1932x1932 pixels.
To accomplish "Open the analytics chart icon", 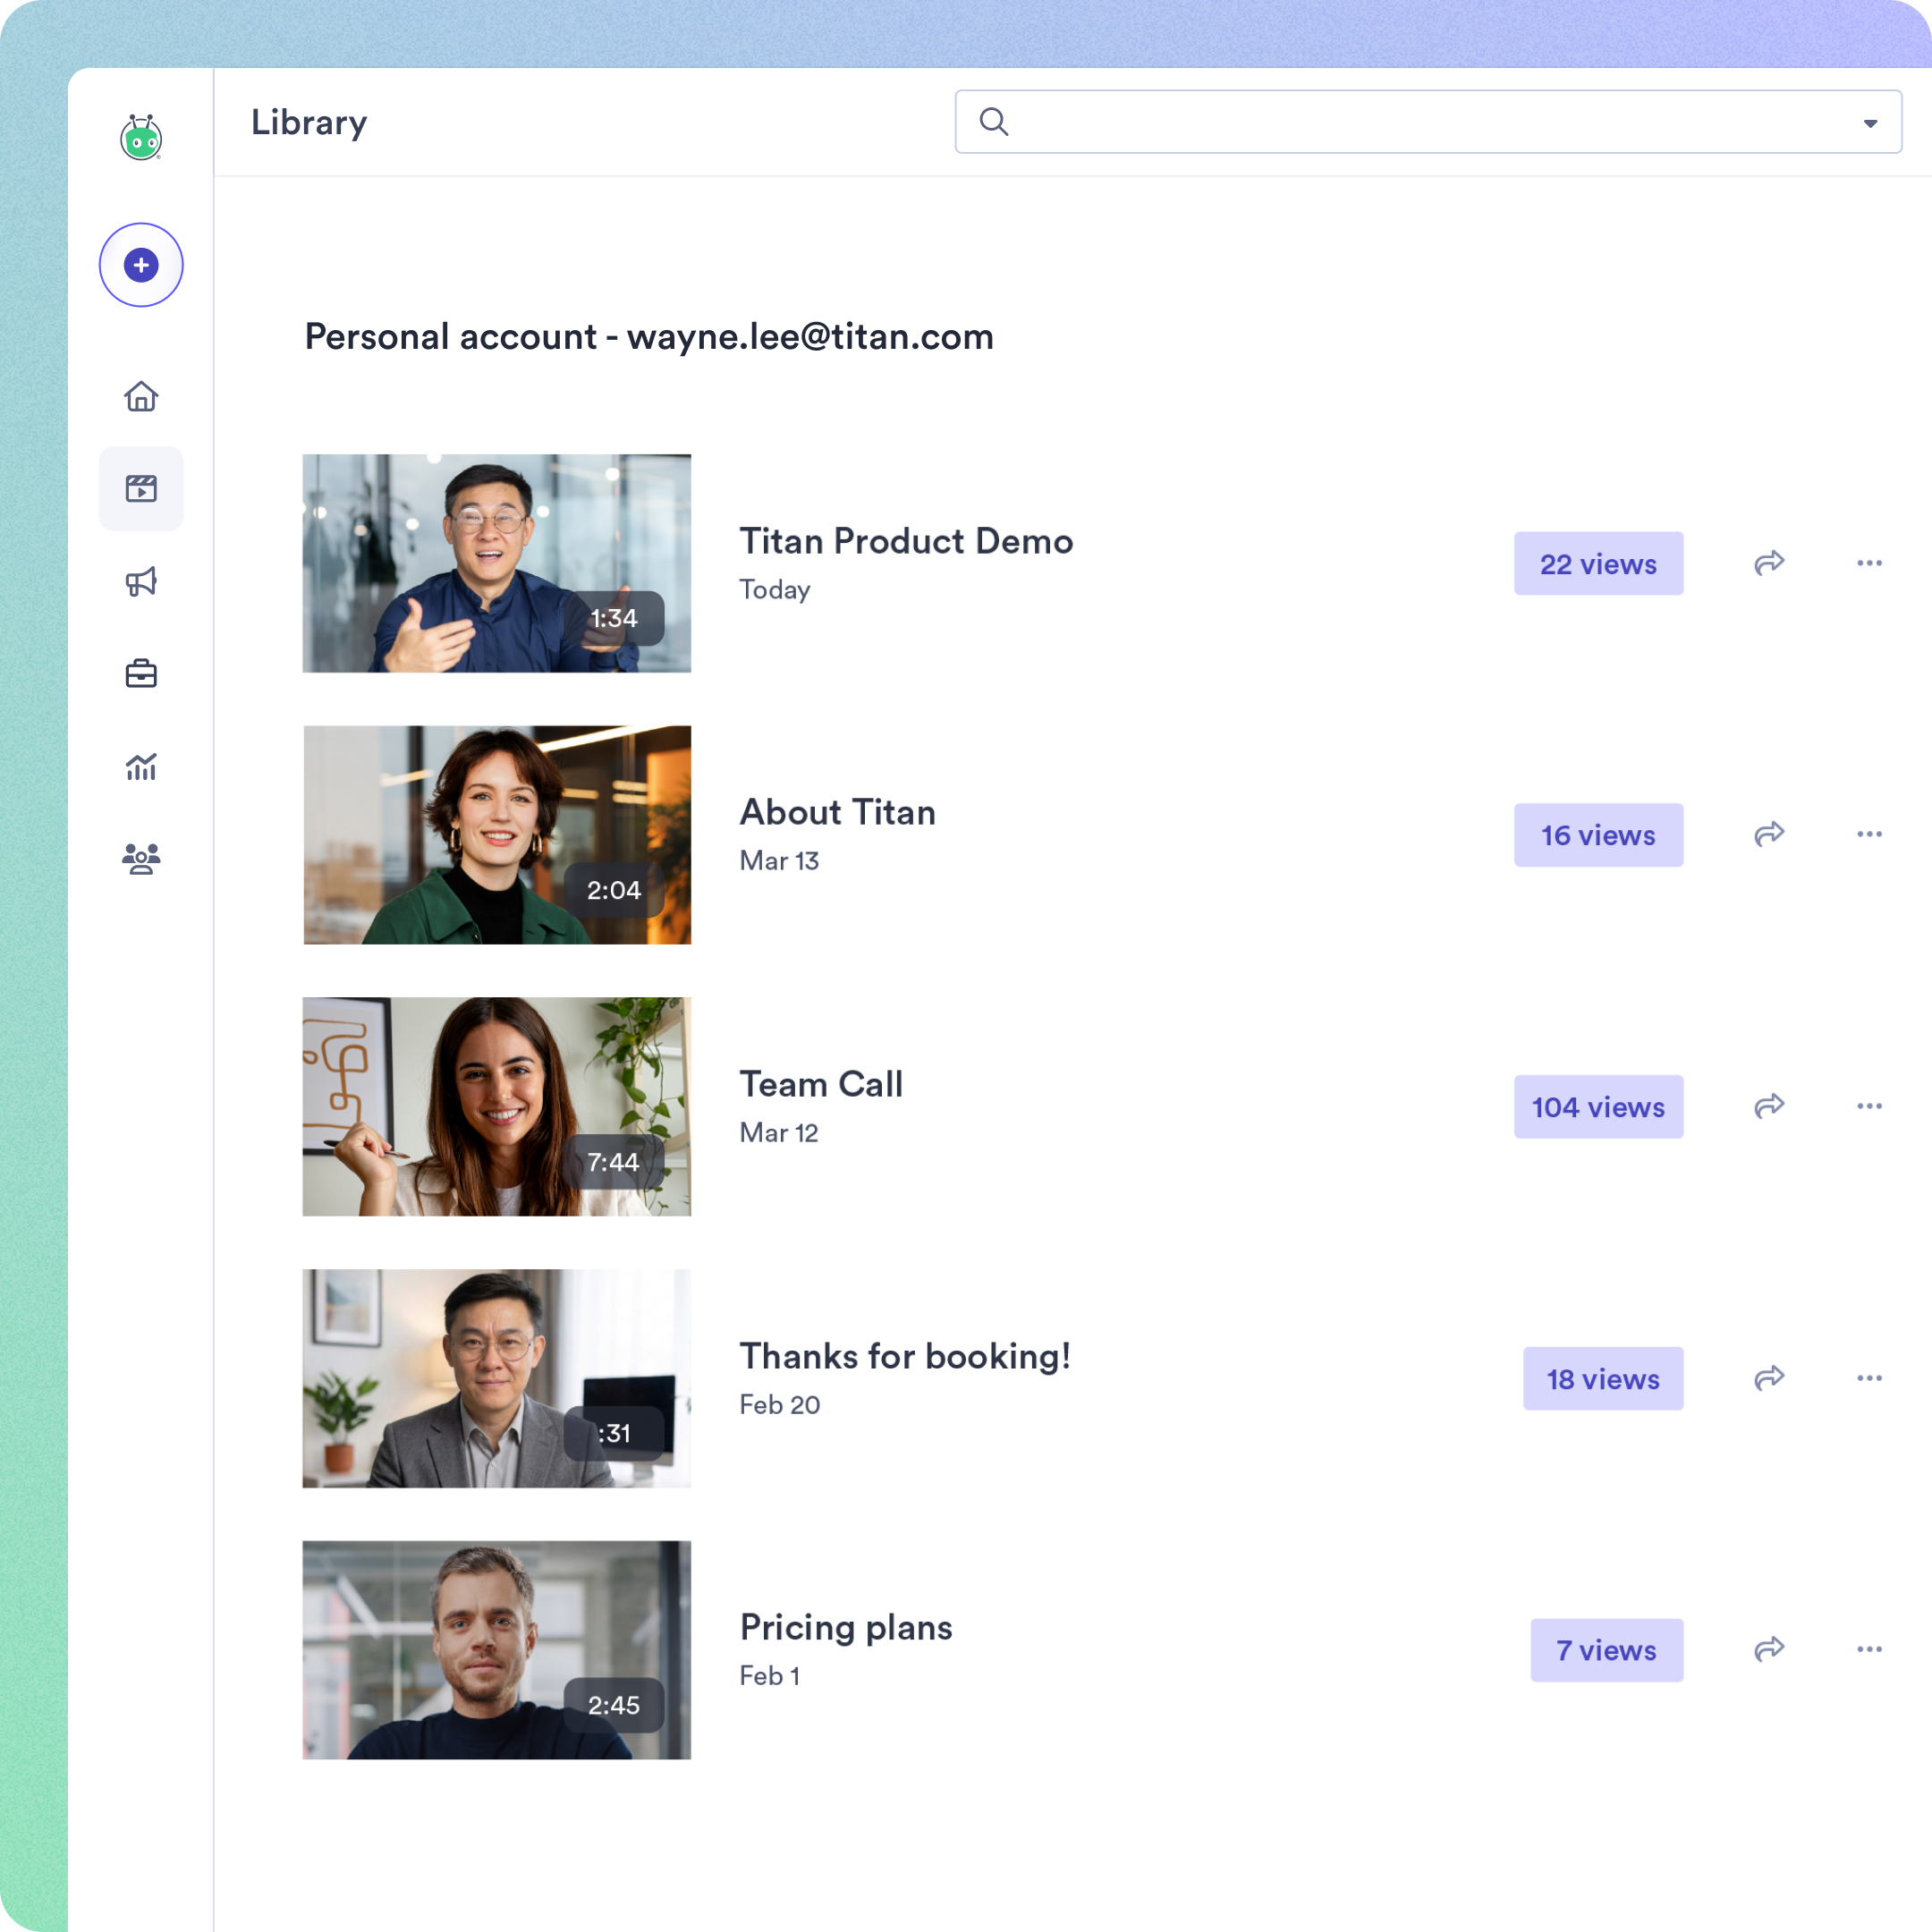I will tap(141, 767).
